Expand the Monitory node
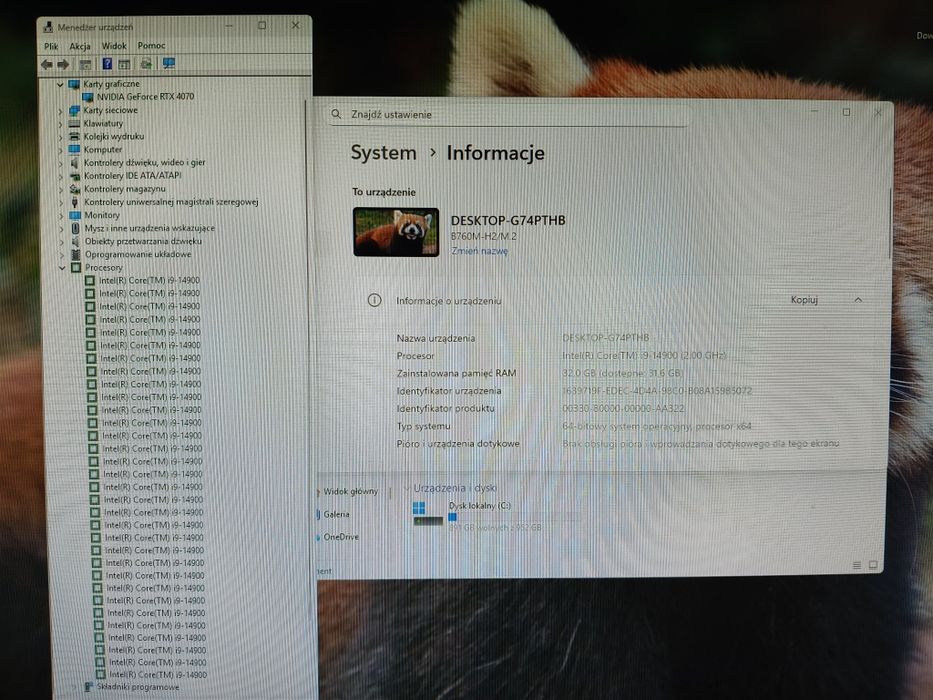Screen dimensions: 933x700 (x=61, y=215)
